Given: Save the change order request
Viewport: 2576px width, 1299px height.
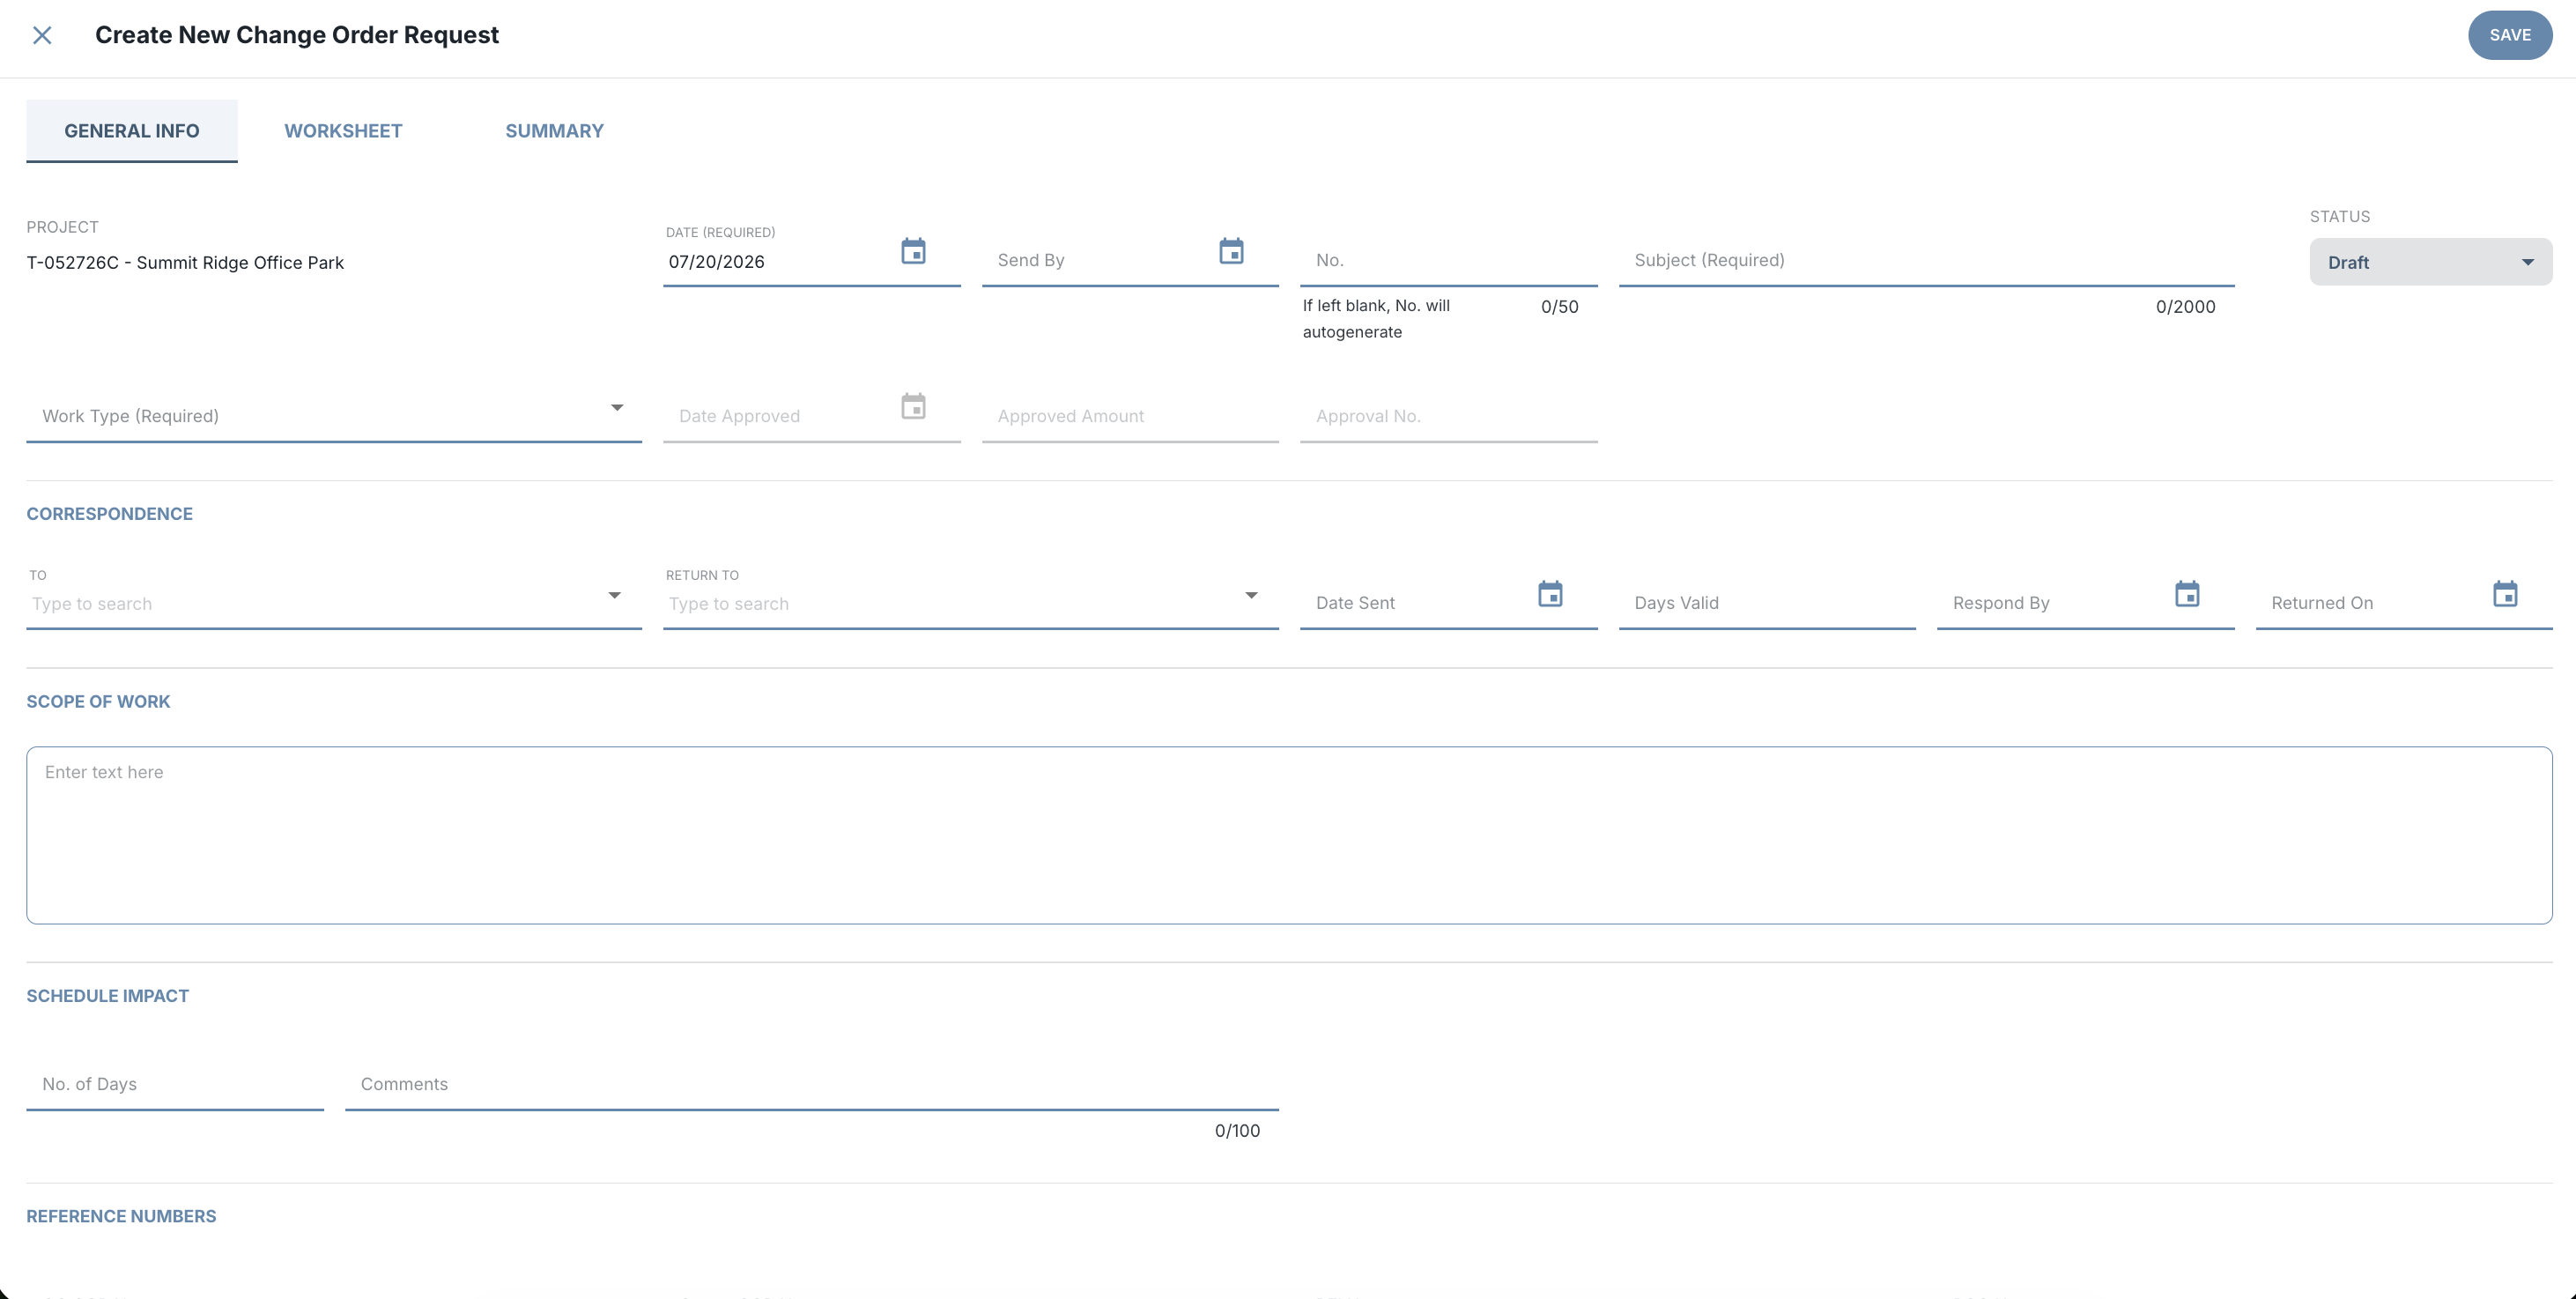Looking at the screenshot, I should coord(2510,35).
